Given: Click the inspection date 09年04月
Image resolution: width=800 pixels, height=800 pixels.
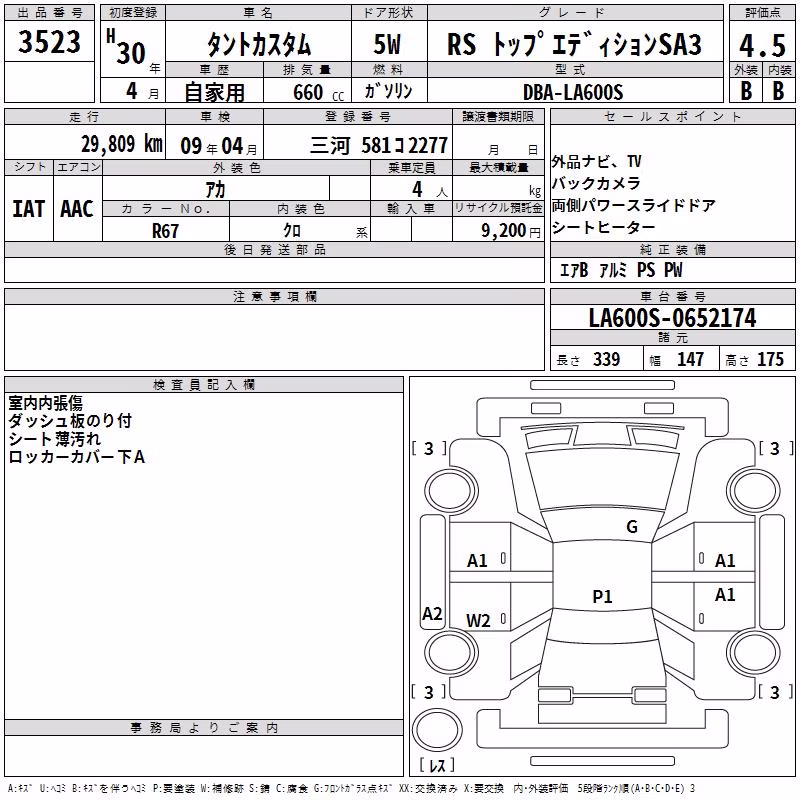Looking at the screenshot, I should 219,146.
